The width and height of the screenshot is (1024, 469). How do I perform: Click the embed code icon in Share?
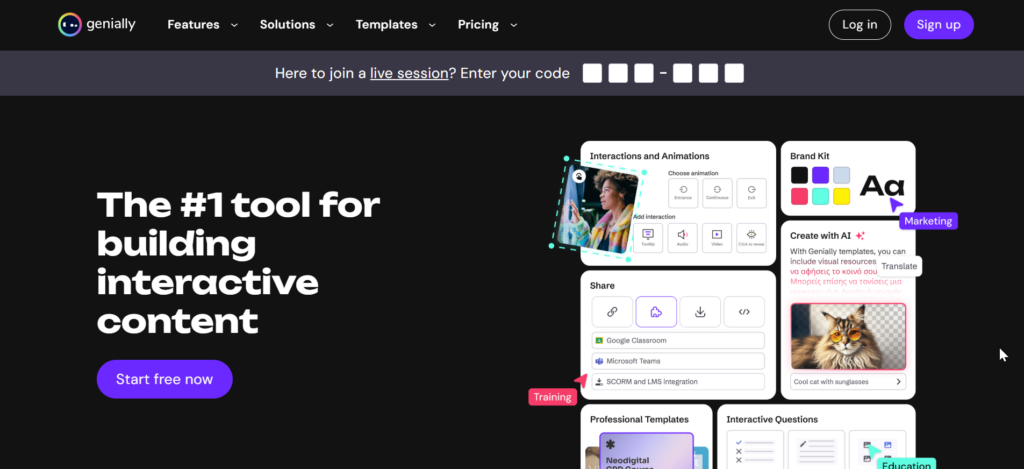(x=744, y=312)
